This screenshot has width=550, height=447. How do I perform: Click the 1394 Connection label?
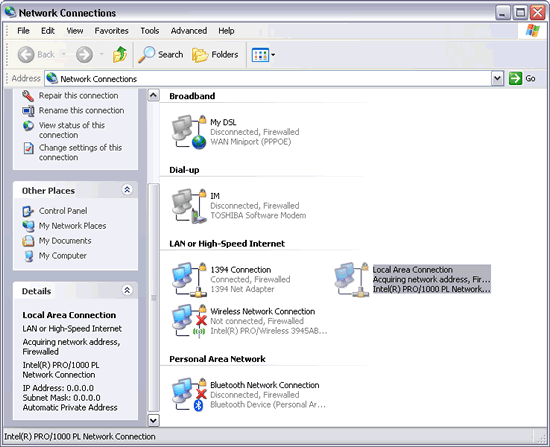point(241,269)
